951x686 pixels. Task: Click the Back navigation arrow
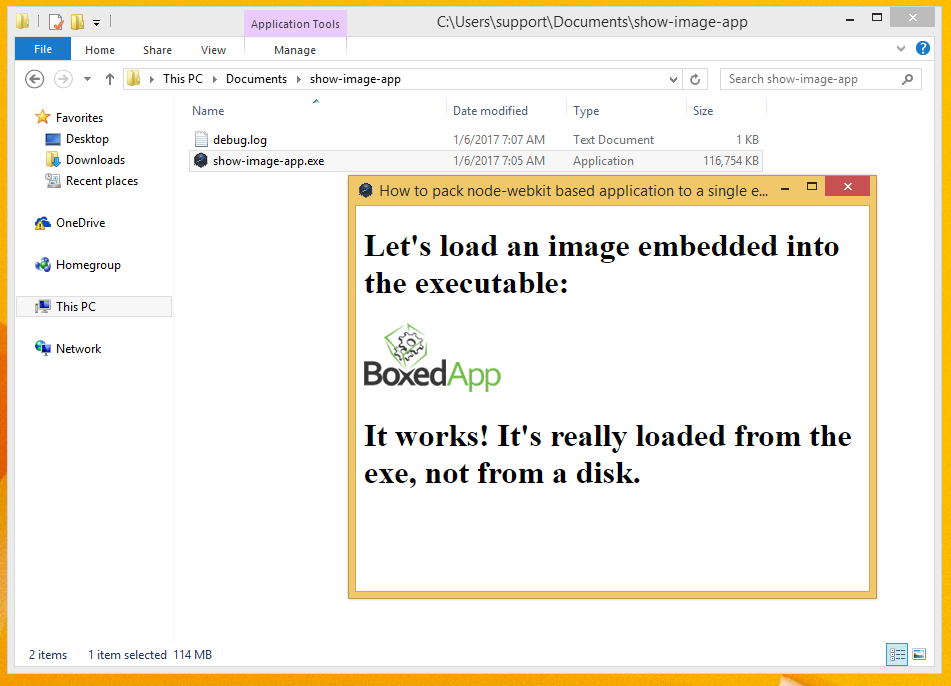34,79
